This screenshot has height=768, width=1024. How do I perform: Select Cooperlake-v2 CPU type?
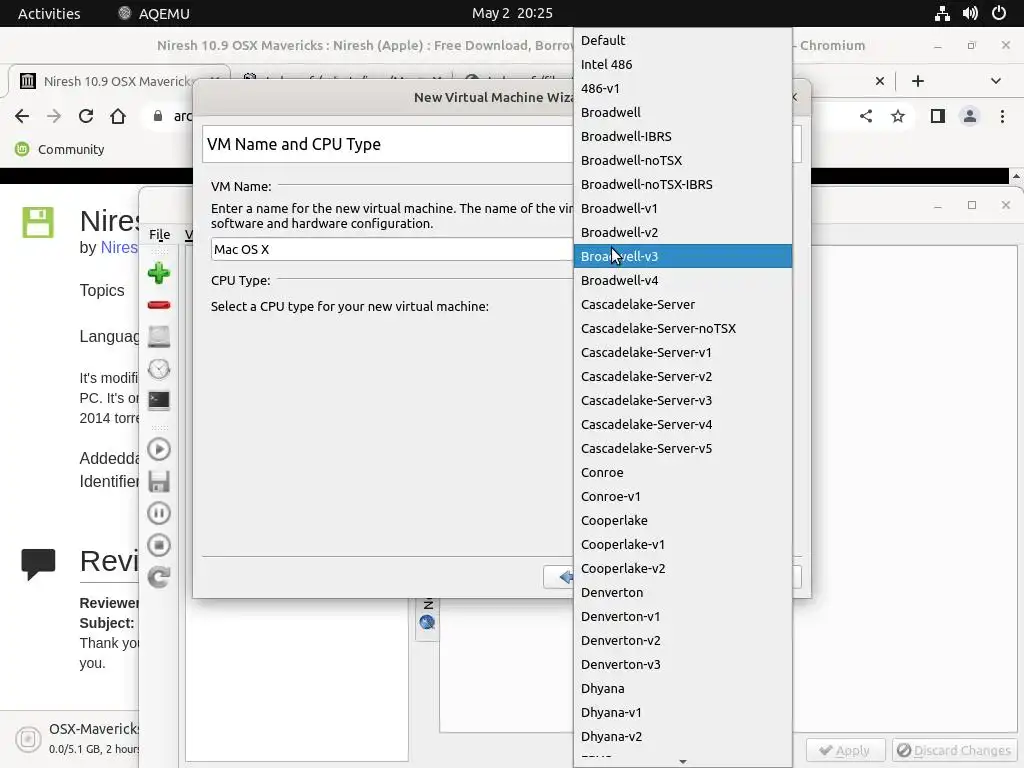pos(682,568)
